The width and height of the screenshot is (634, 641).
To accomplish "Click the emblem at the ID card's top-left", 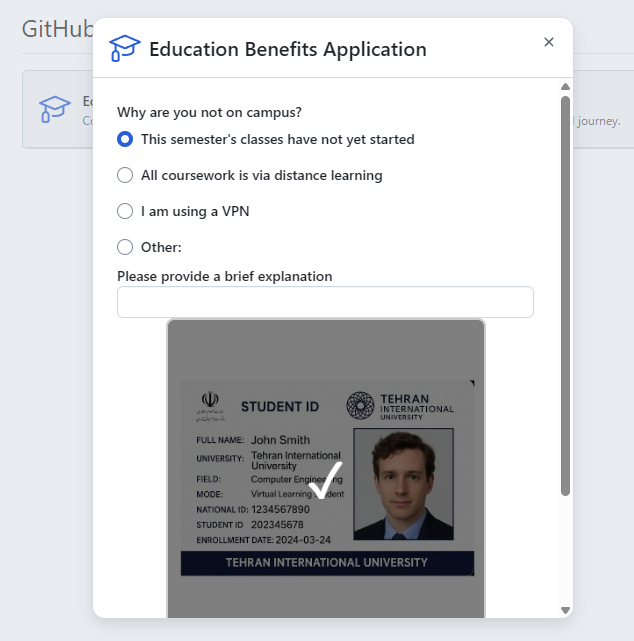I will 210,402.
